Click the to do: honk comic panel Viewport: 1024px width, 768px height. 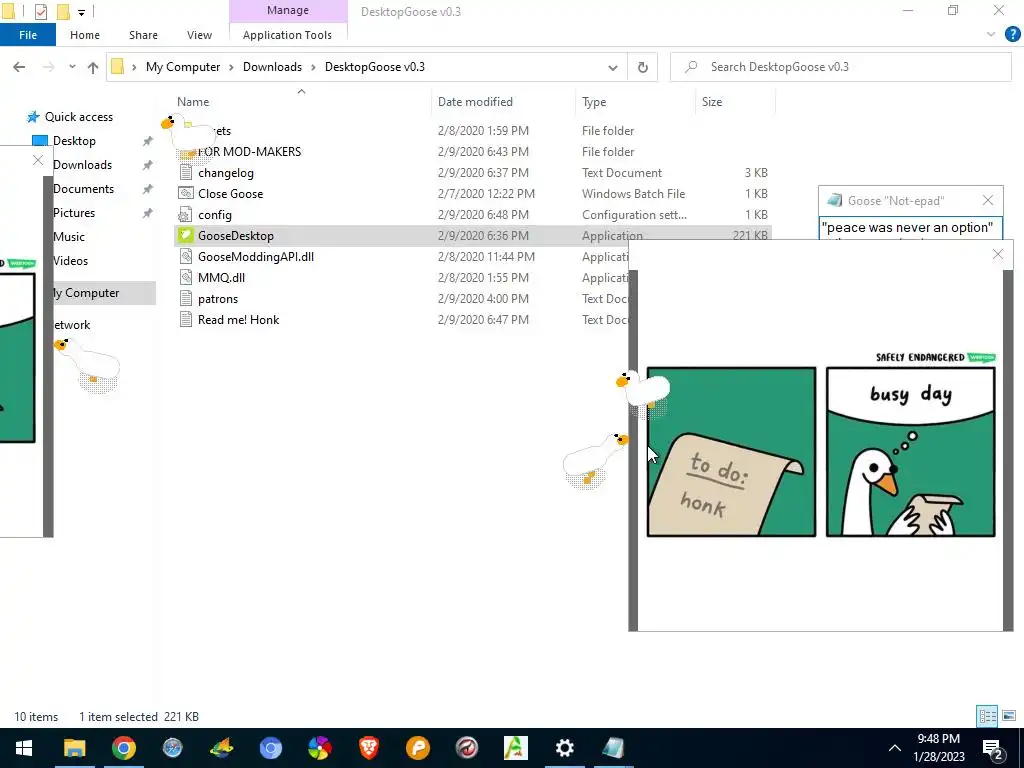[x=731, y=452]
